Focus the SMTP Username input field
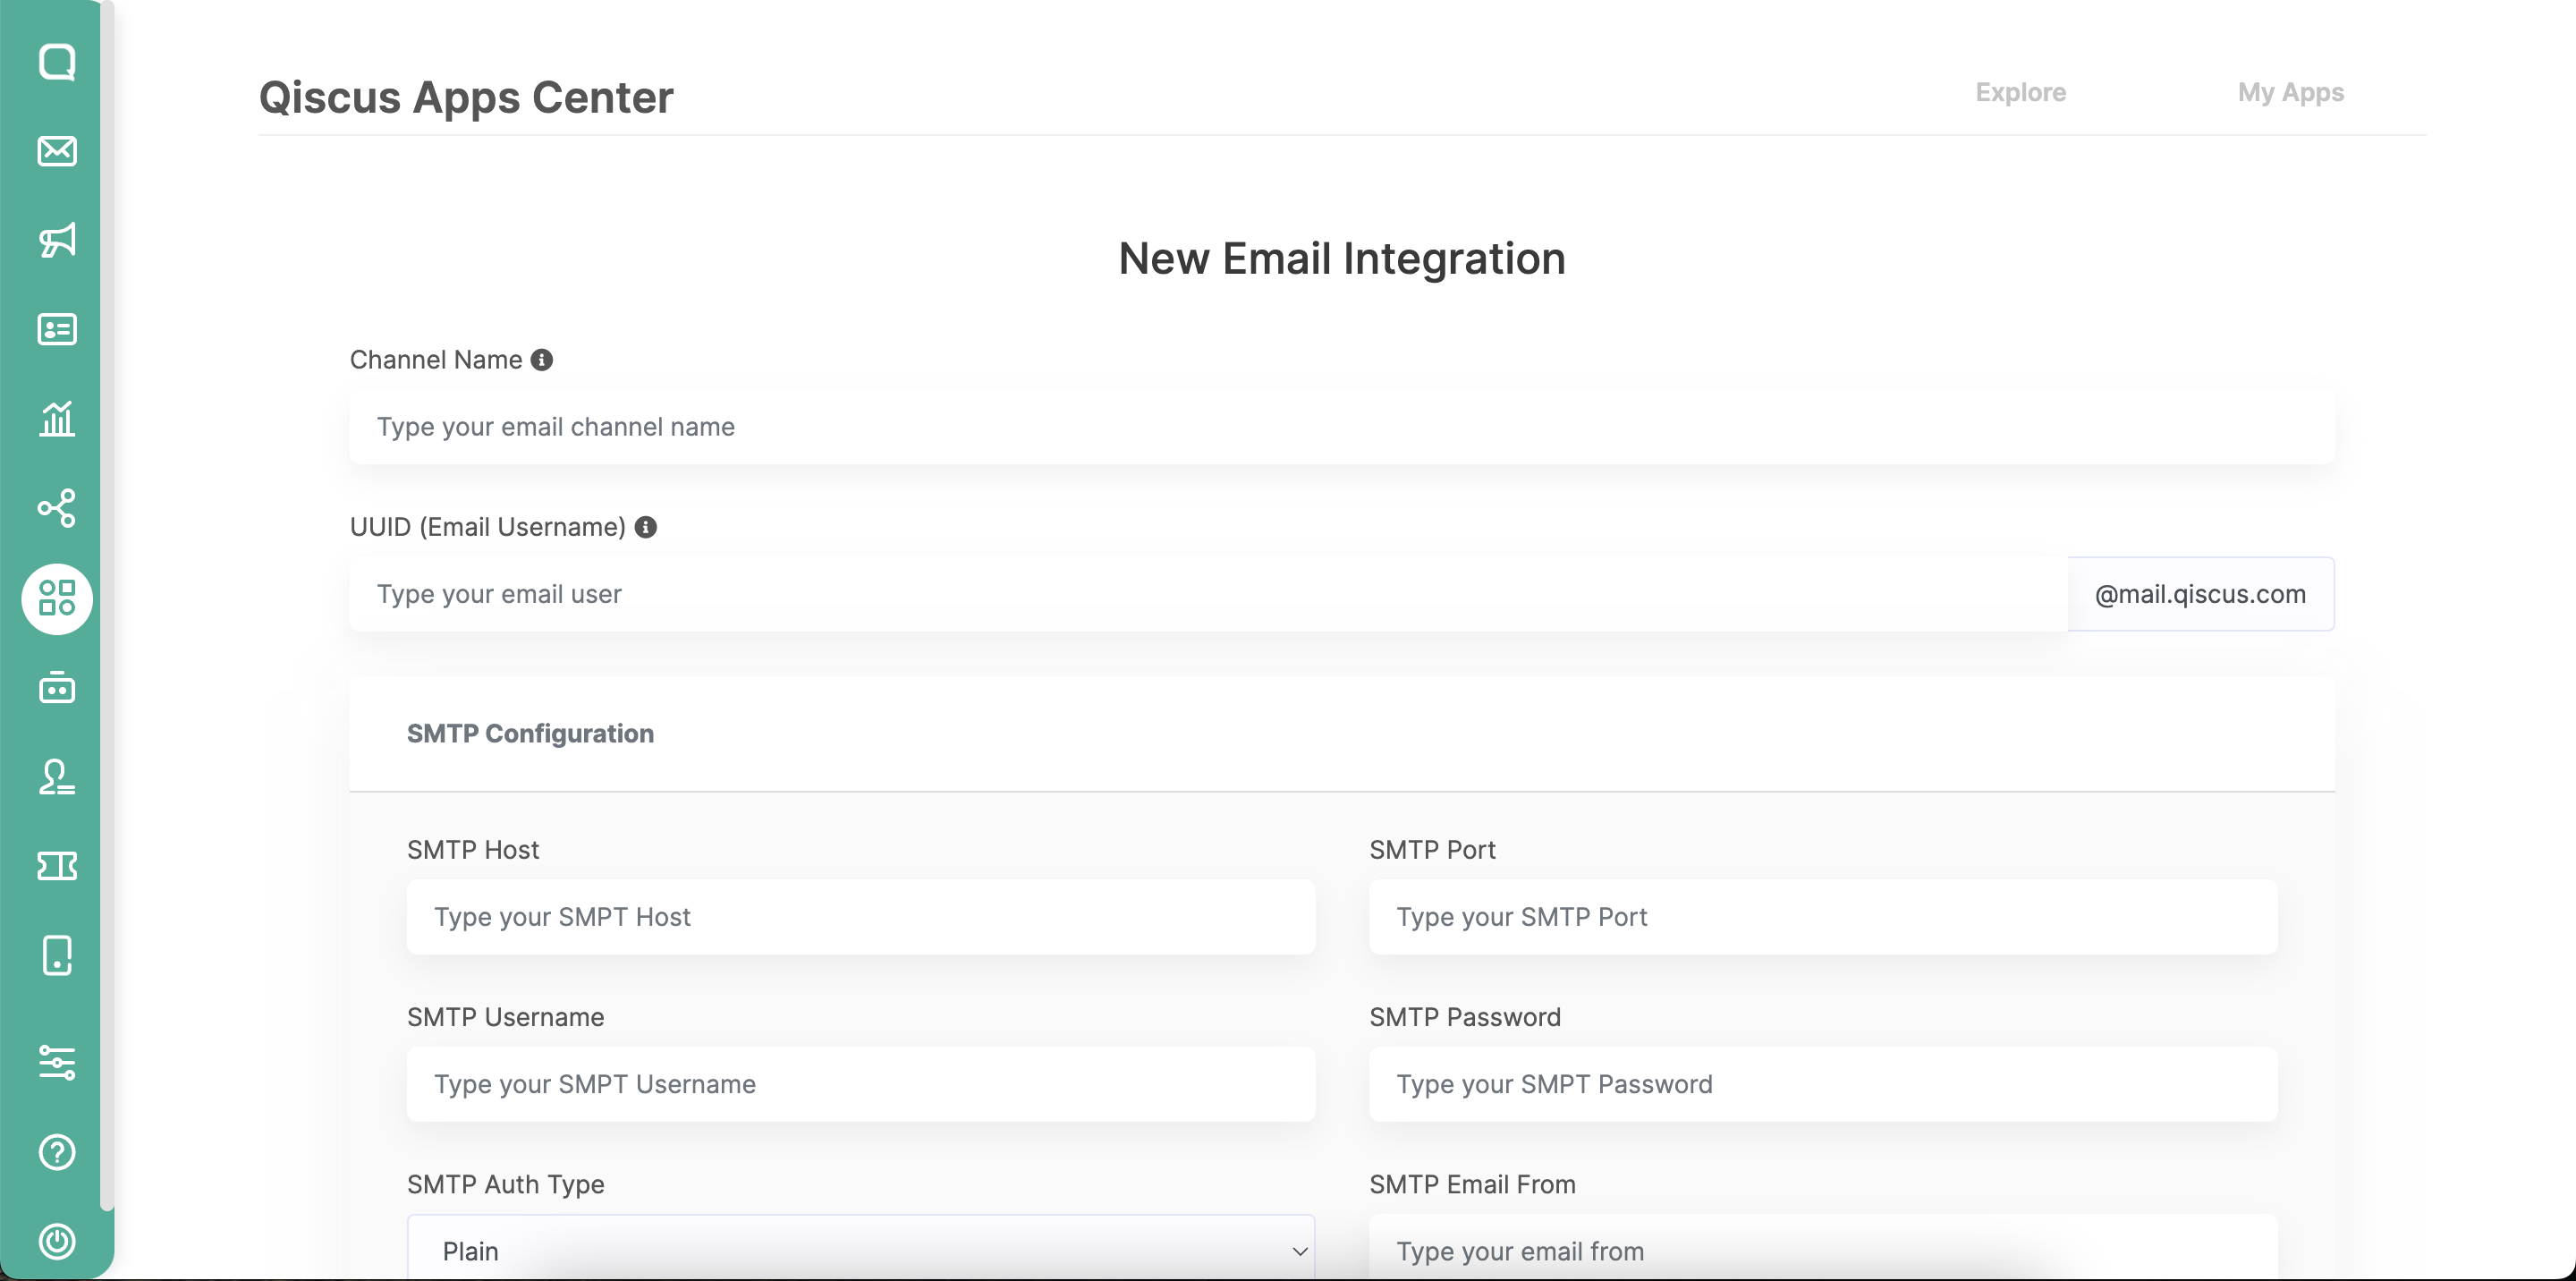The height and width of the screenshot is (1281, 2576). (861, 1084)
